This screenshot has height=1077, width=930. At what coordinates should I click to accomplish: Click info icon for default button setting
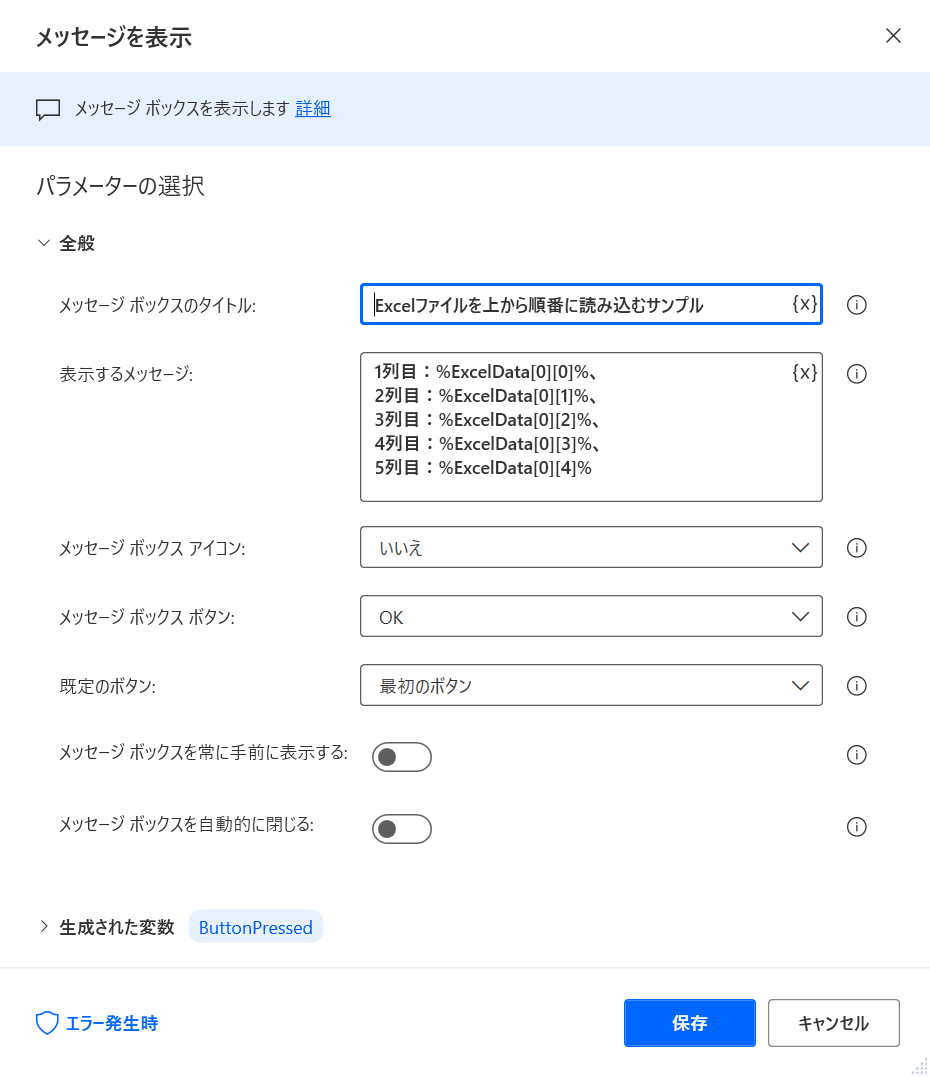tap(857, 685)
